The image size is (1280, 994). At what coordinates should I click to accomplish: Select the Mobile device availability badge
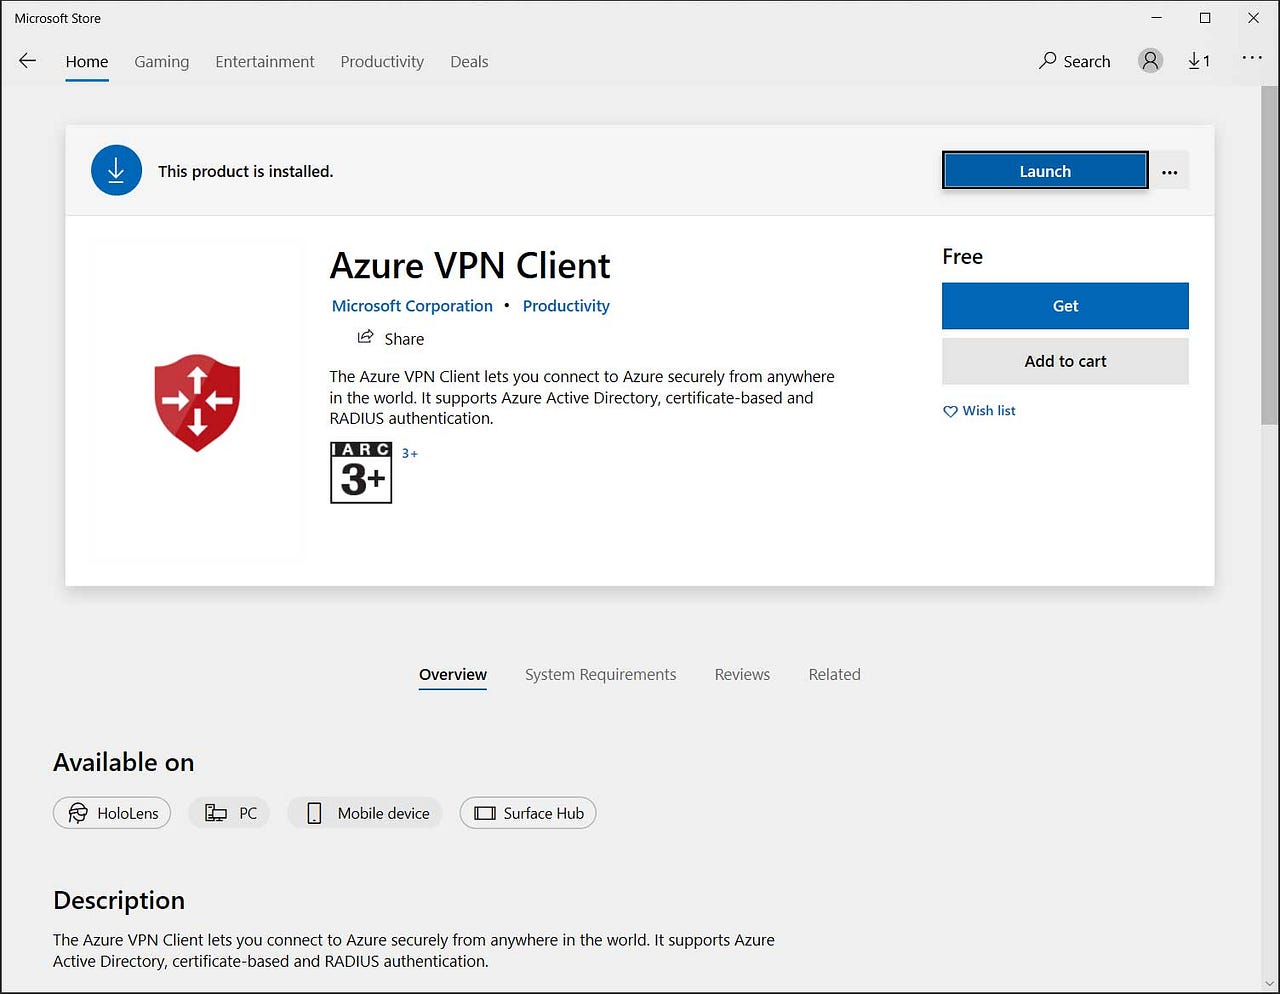point(364,813)
